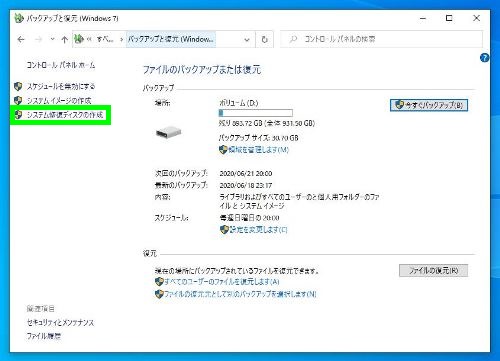Viewport: 500px width, 361px height.
Task: Open 領域を管理します(M) link
Action: pos(259,150)
